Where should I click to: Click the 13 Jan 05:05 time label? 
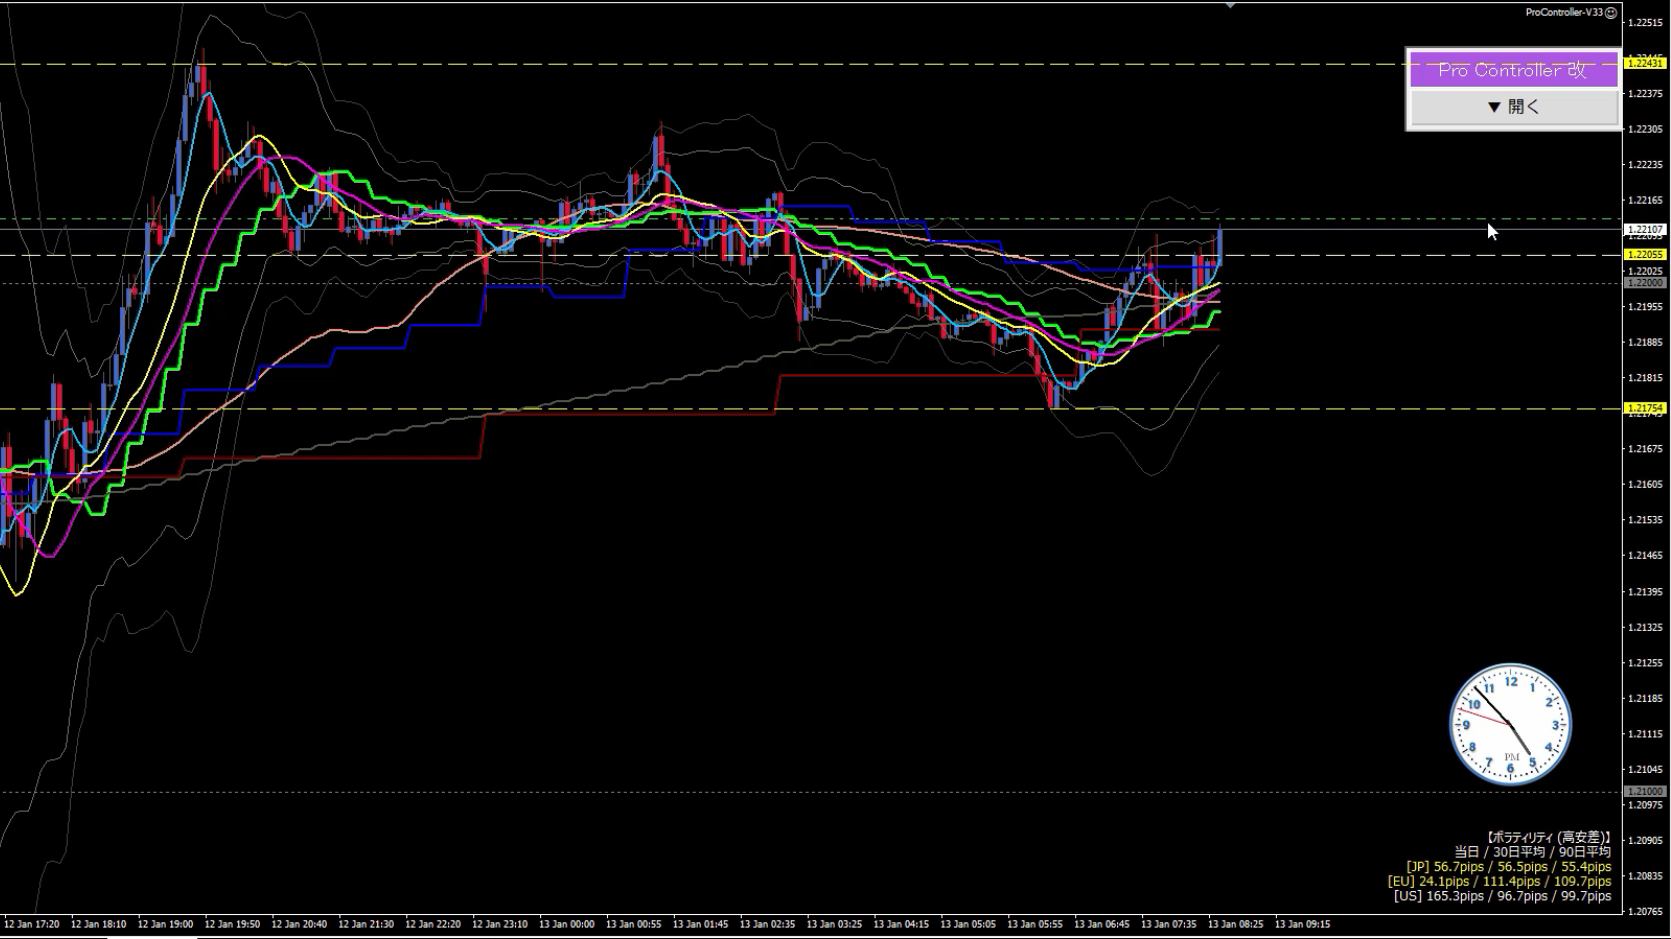969,924
